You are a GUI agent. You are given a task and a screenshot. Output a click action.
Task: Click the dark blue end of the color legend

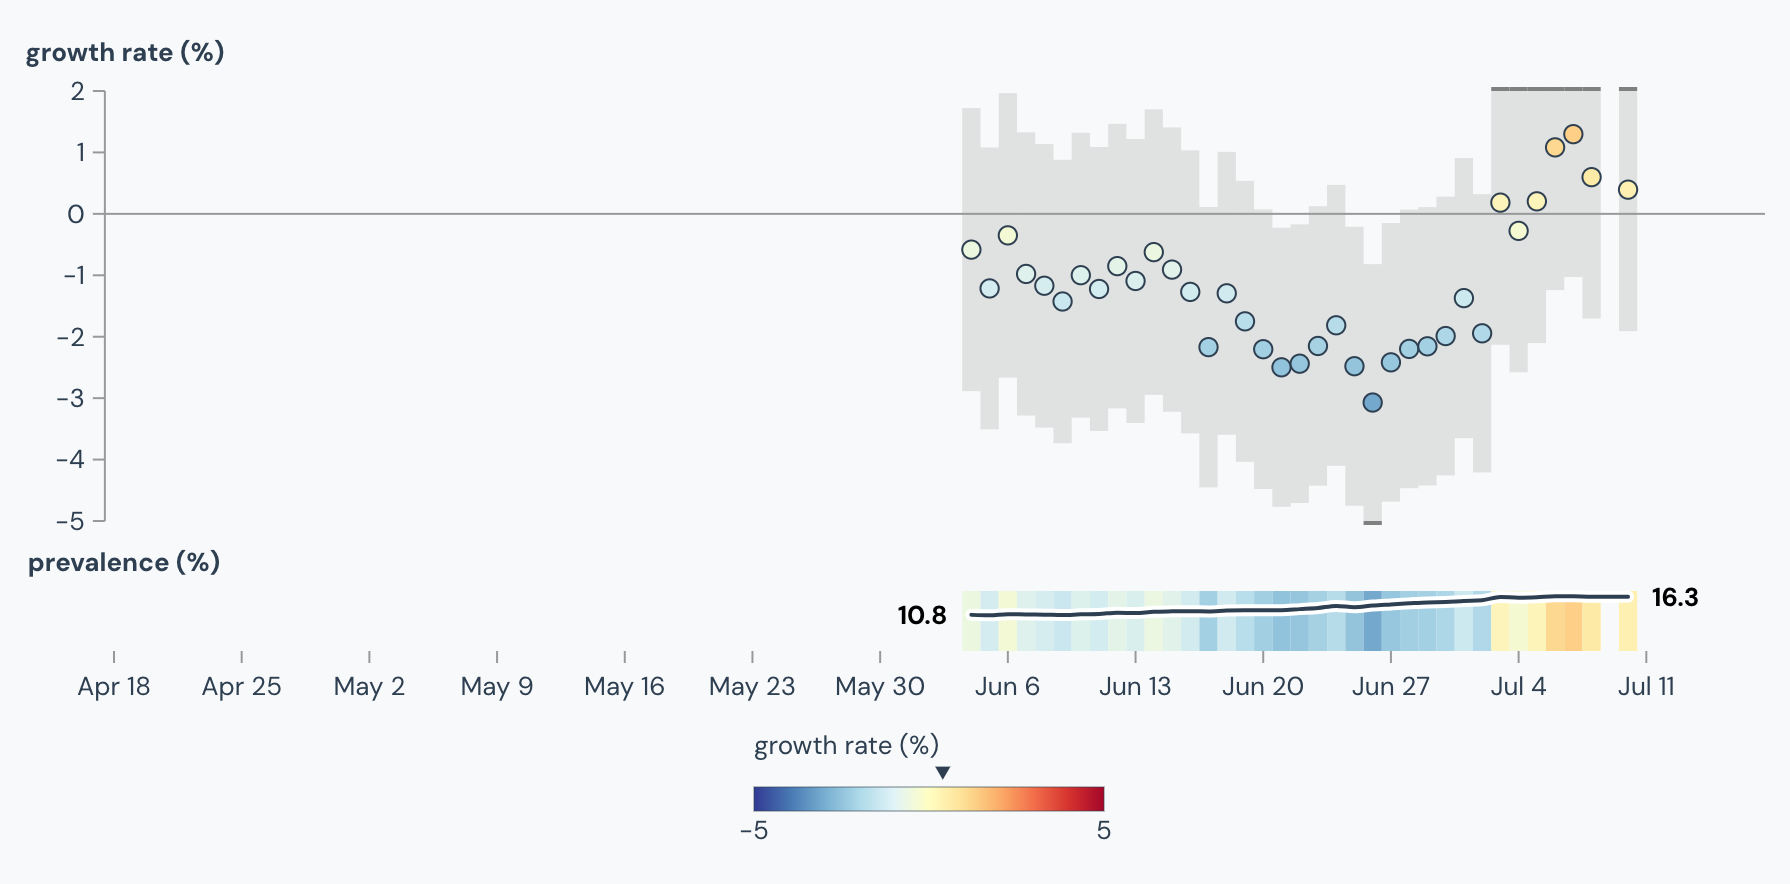(x=761, y=798)
